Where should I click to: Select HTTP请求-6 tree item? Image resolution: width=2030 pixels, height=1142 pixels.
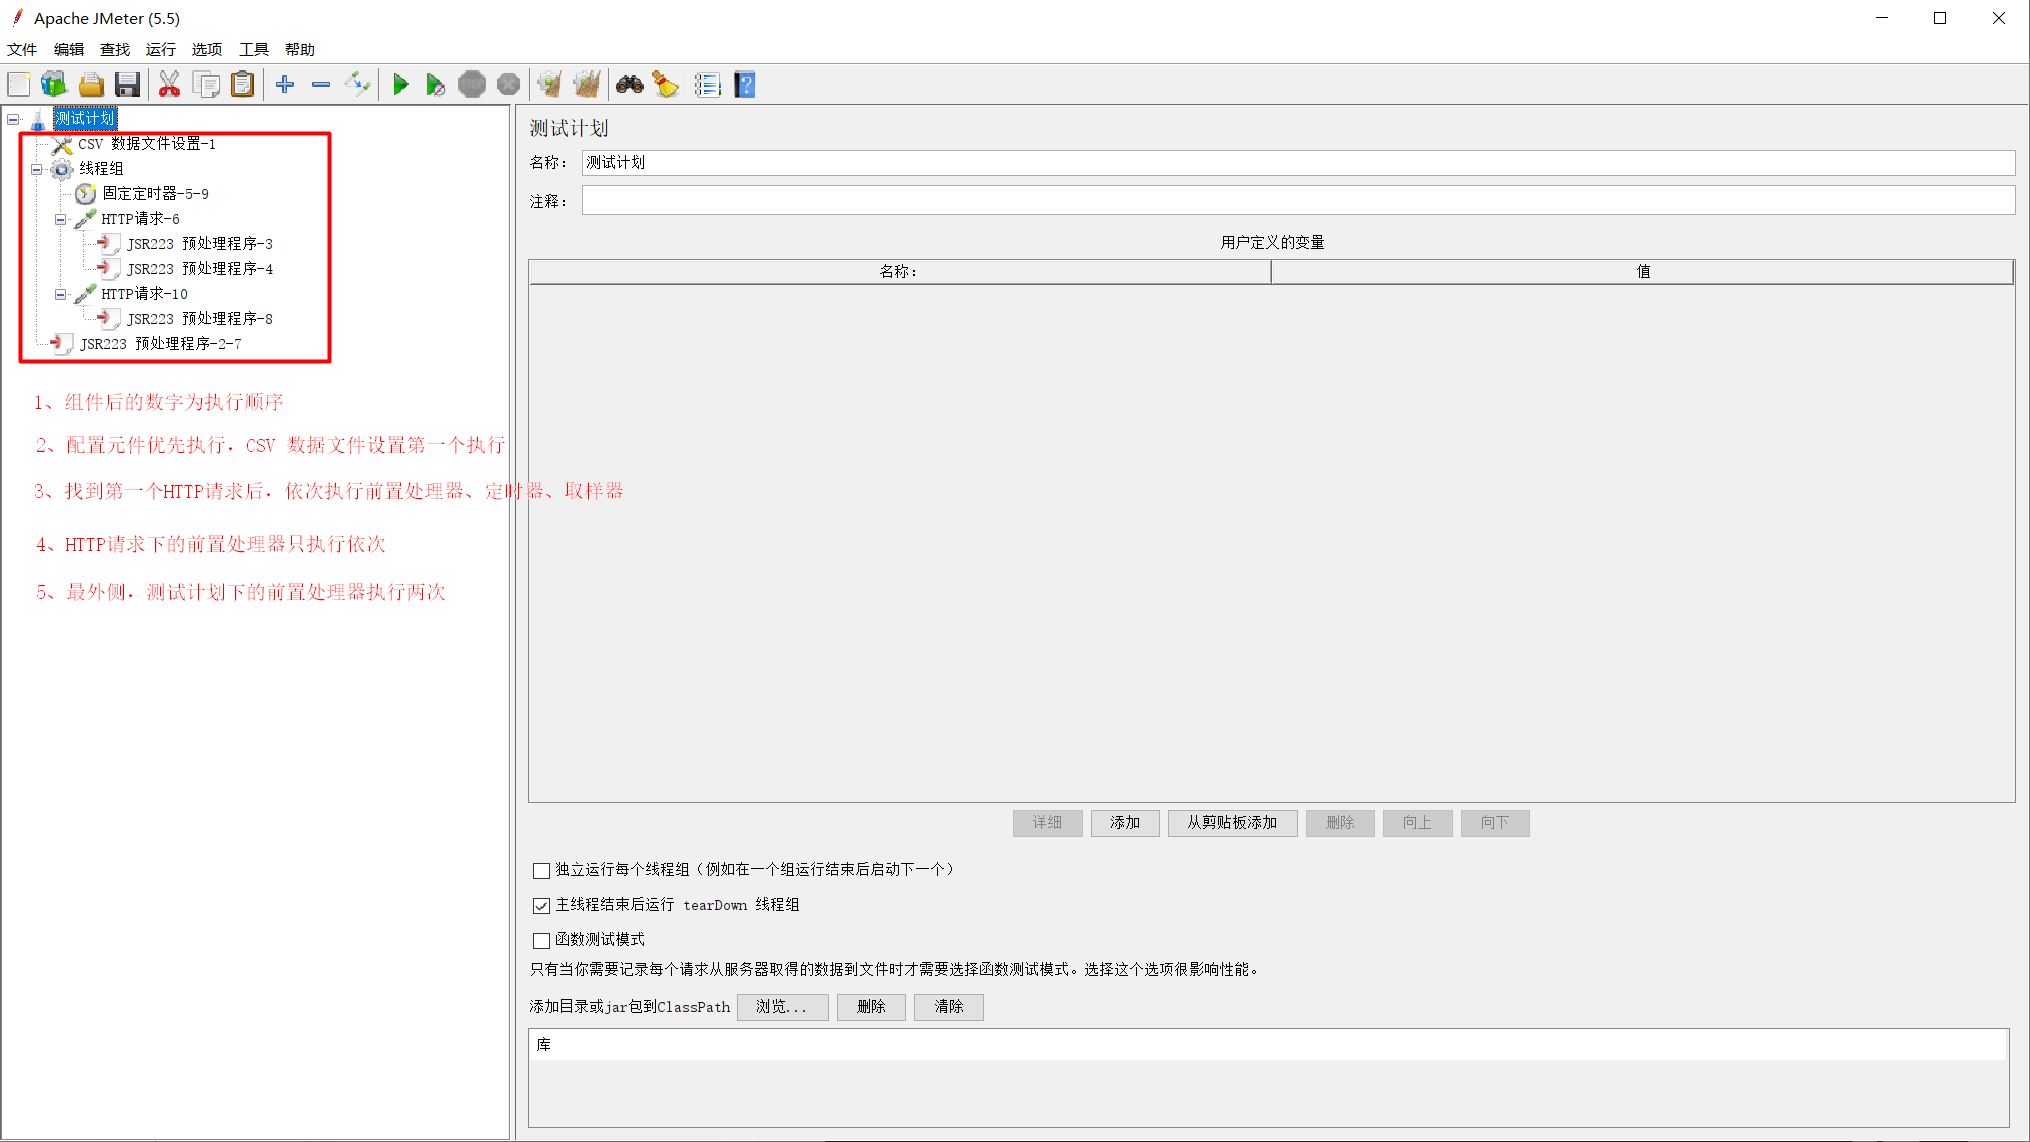tap(140, 219)
